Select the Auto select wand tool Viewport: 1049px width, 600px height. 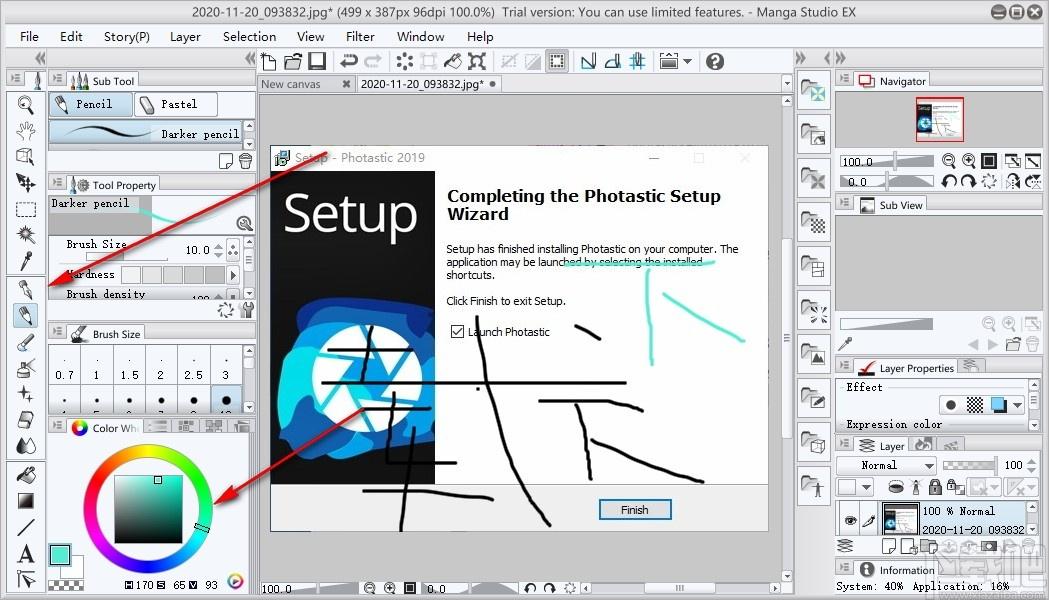[25, 235]
